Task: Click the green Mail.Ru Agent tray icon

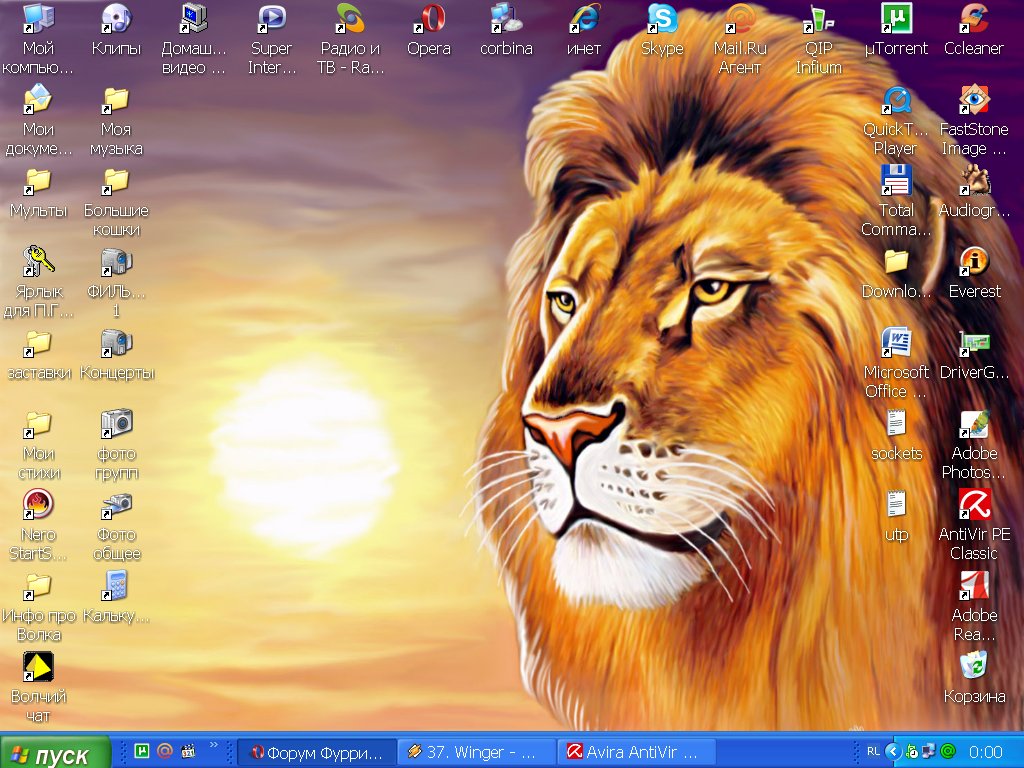Action: [x=948, y=752]
